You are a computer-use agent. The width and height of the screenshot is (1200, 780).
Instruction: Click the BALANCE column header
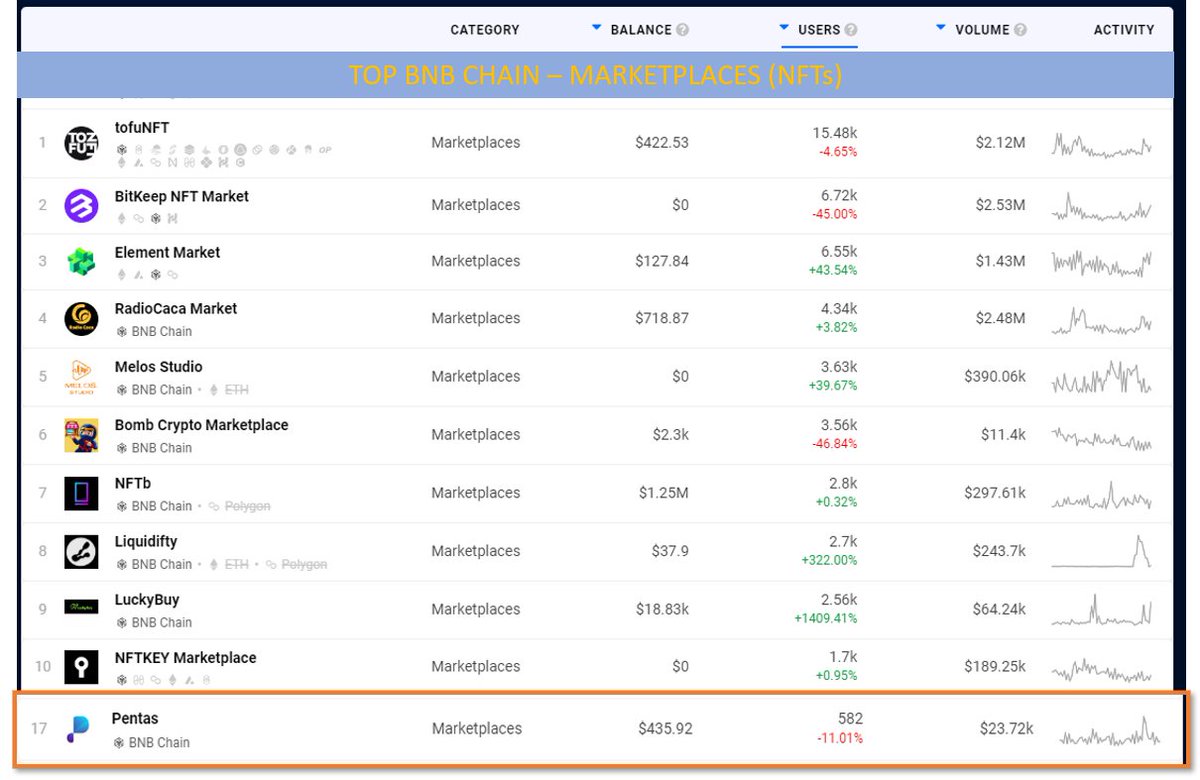pyautogui.click(x=641, y=30)
